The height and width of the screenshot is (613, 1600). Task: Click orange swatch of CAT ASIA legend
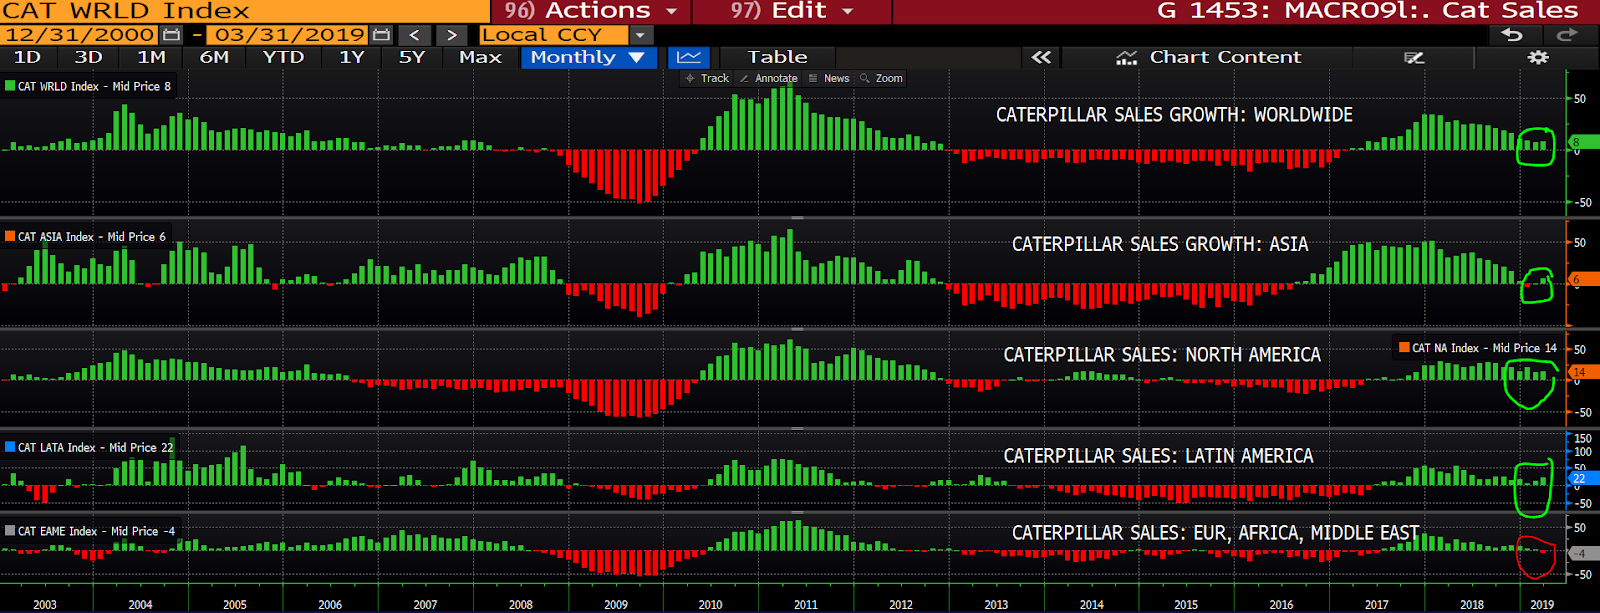click(10, 237)
